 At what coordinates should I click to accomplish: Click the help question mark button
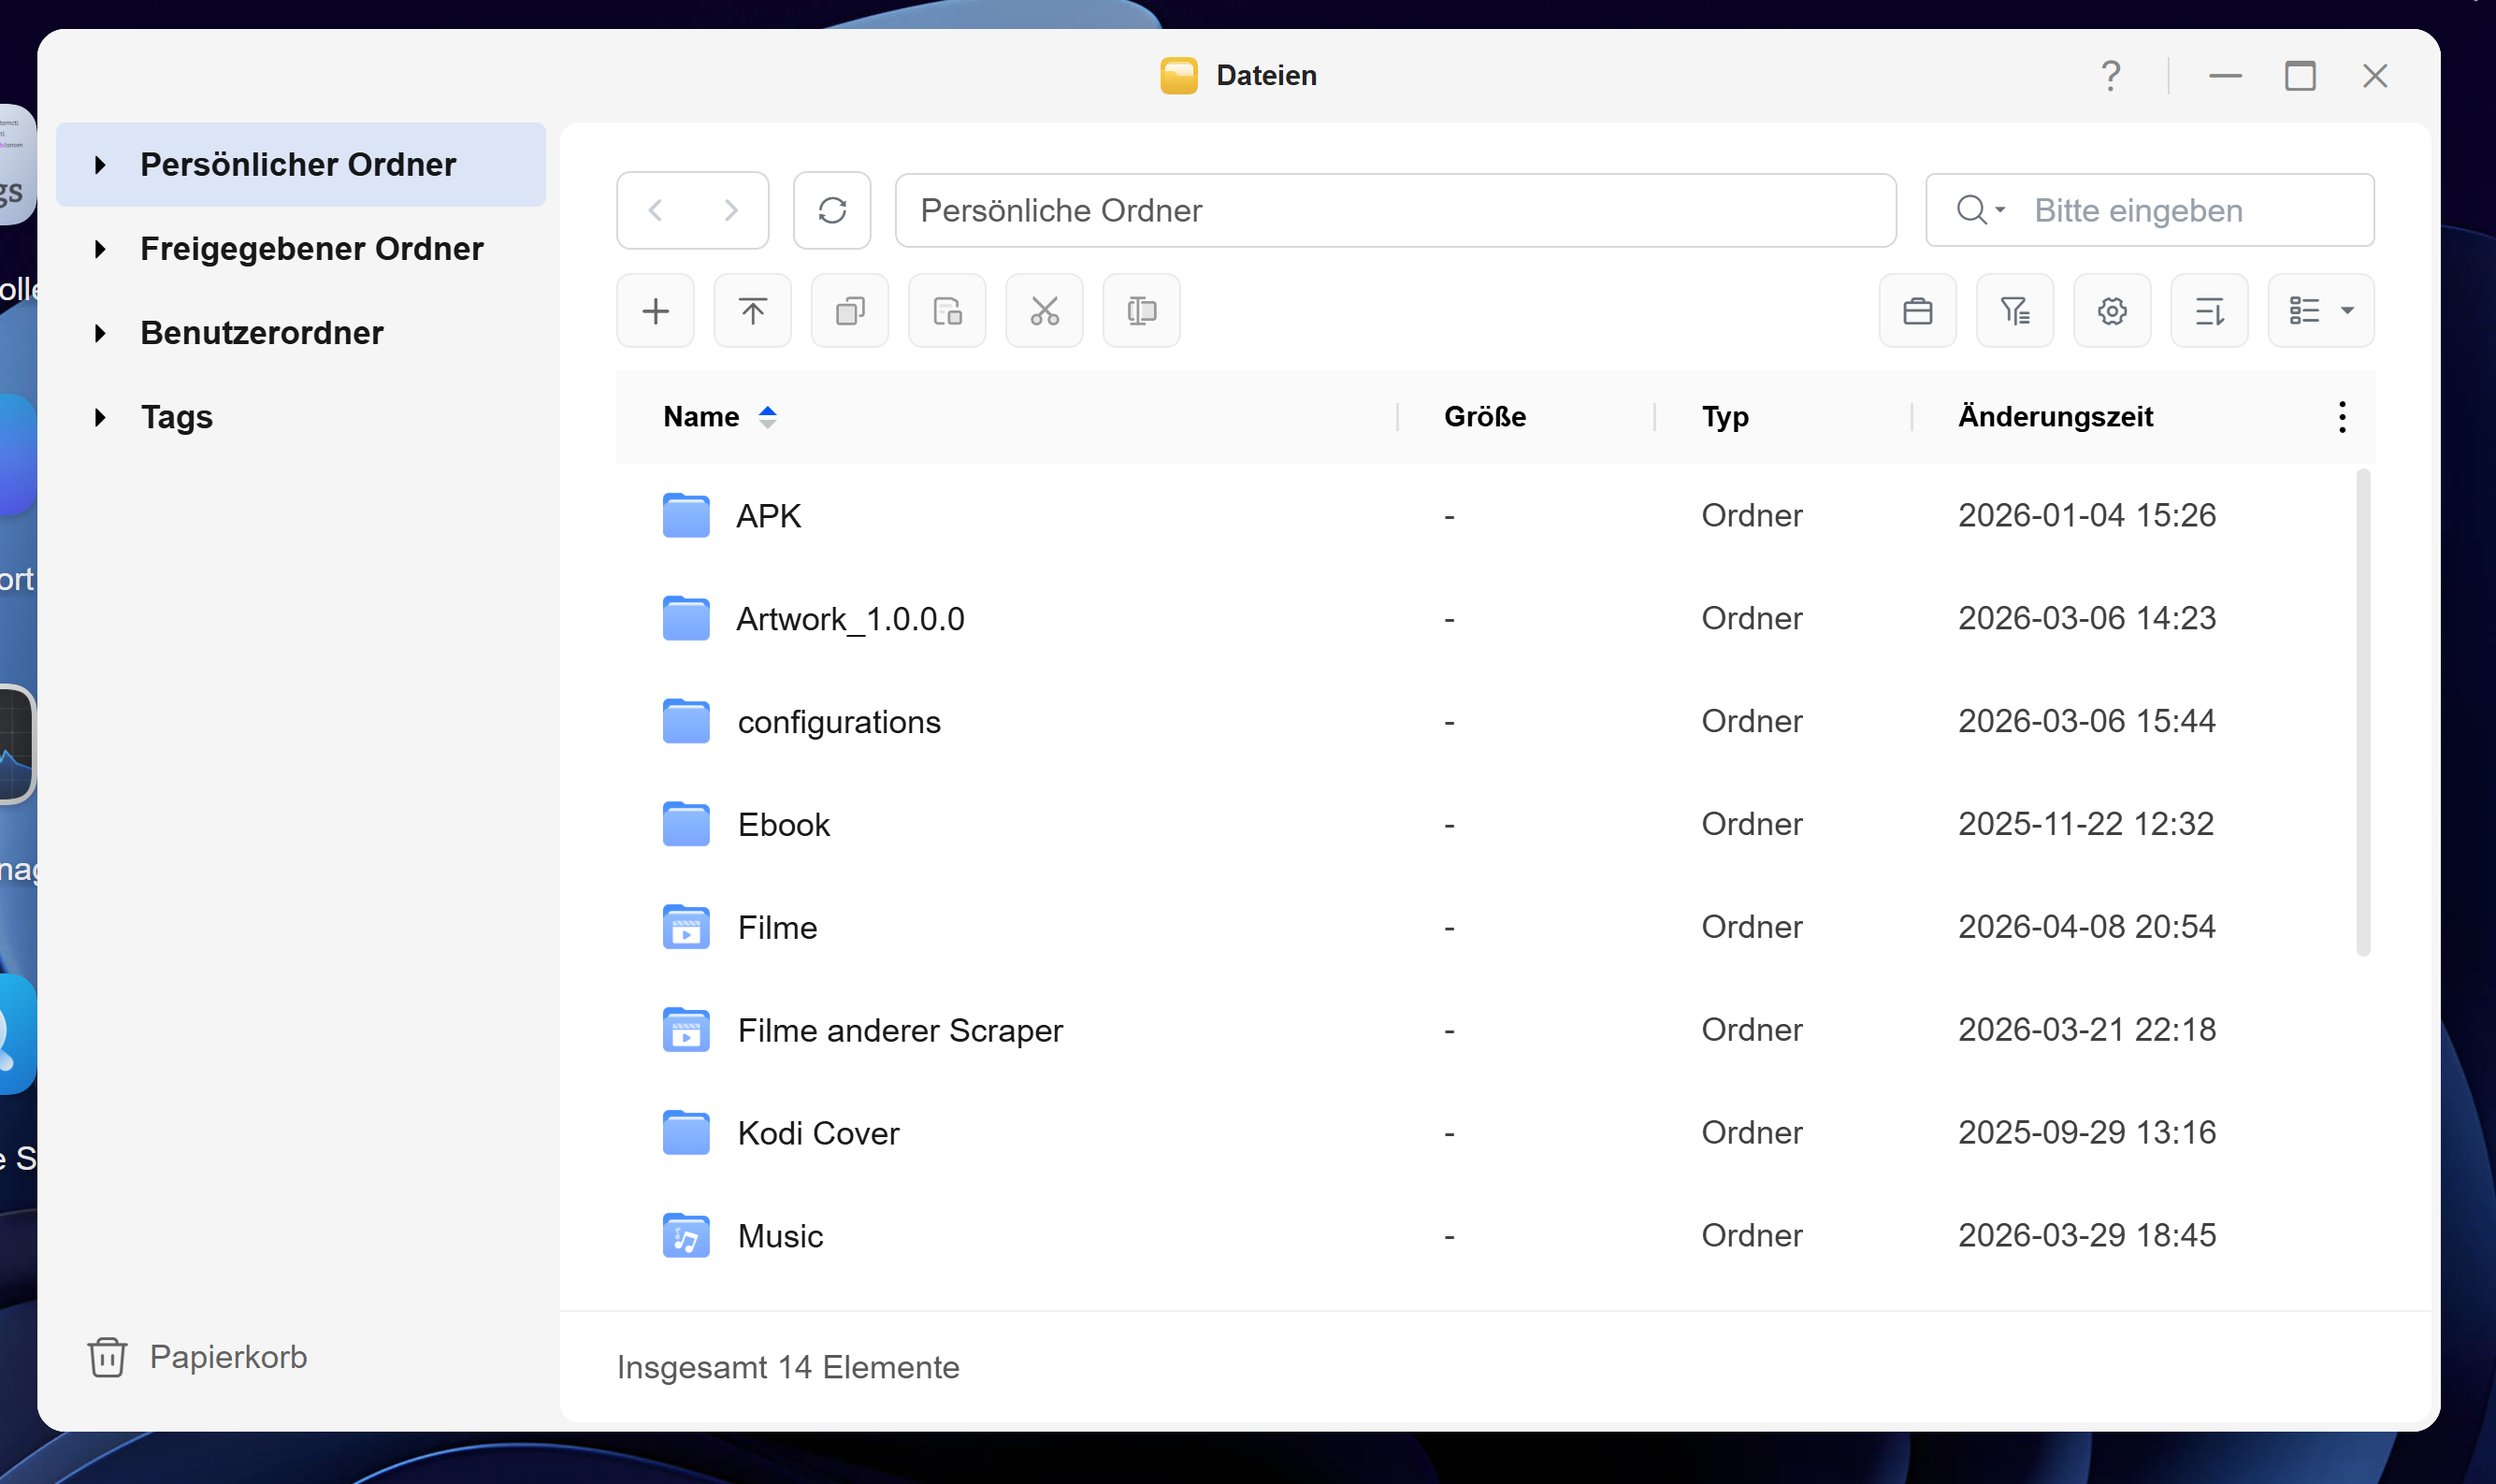click(2111, 75)
